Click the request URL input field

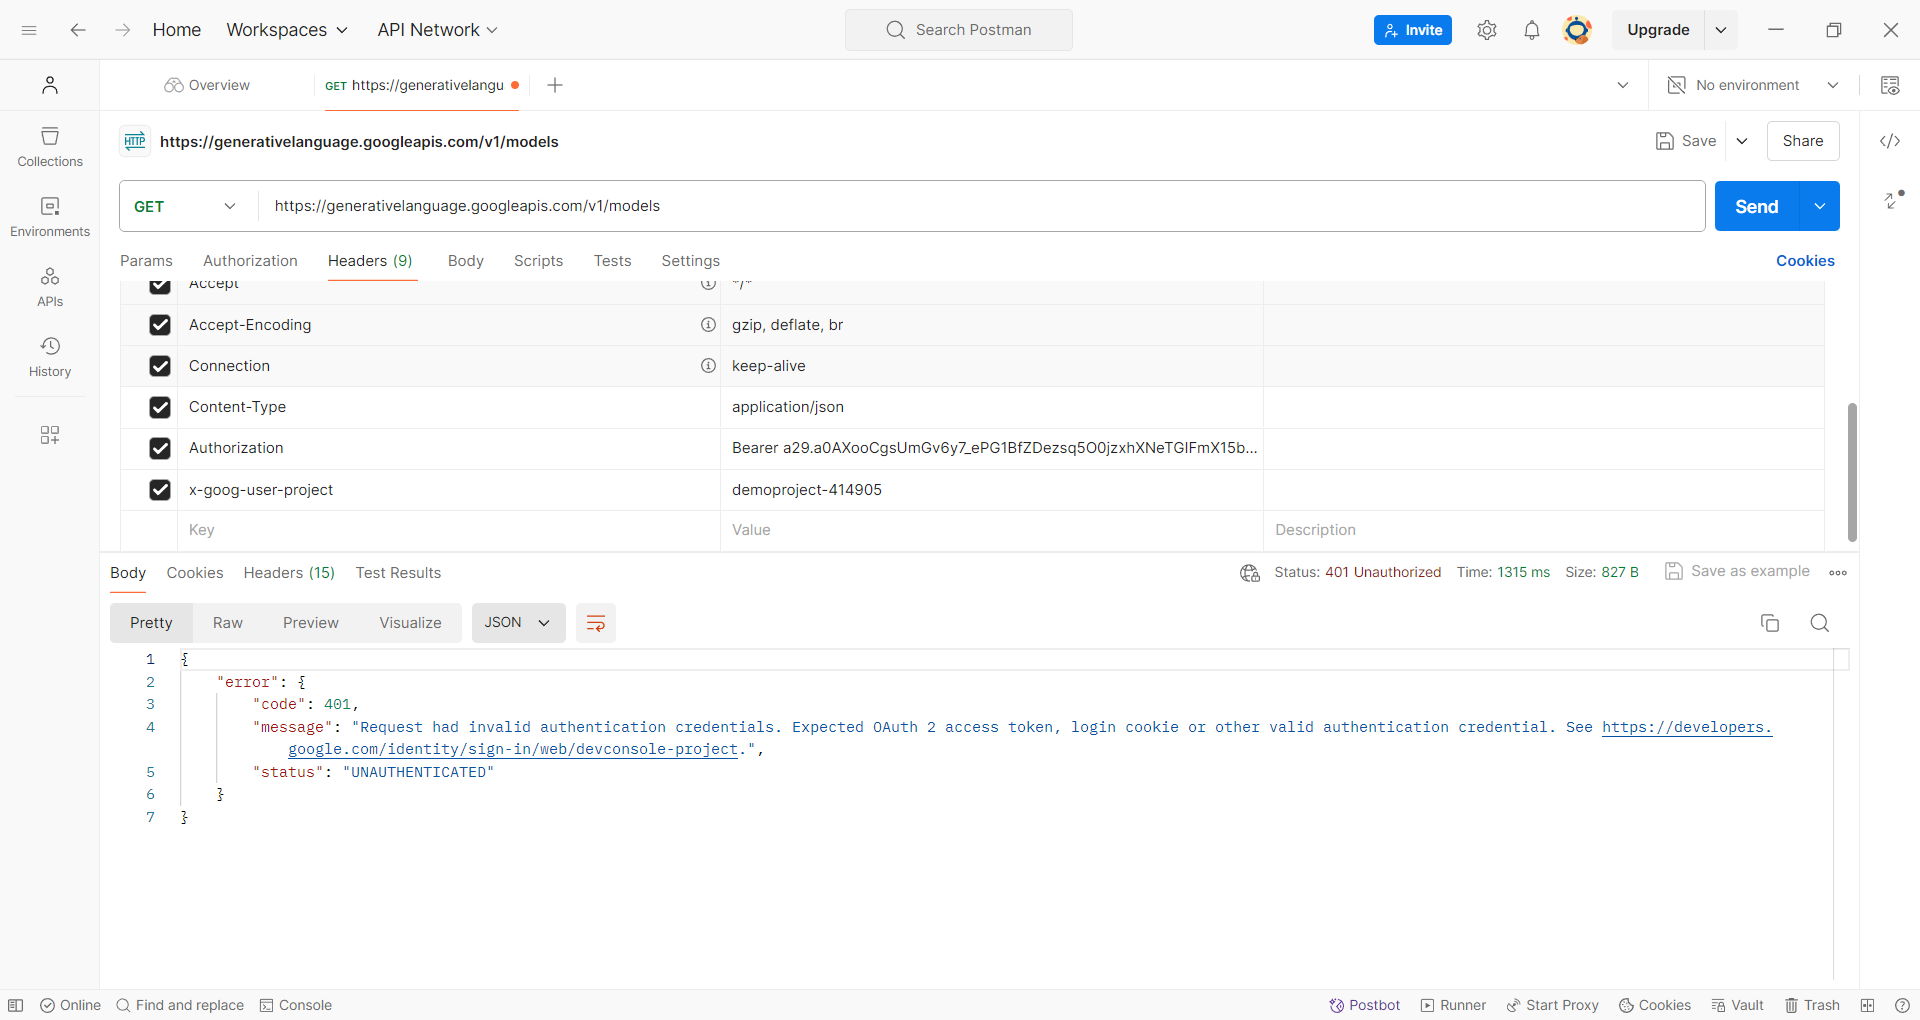coord(982,206)
